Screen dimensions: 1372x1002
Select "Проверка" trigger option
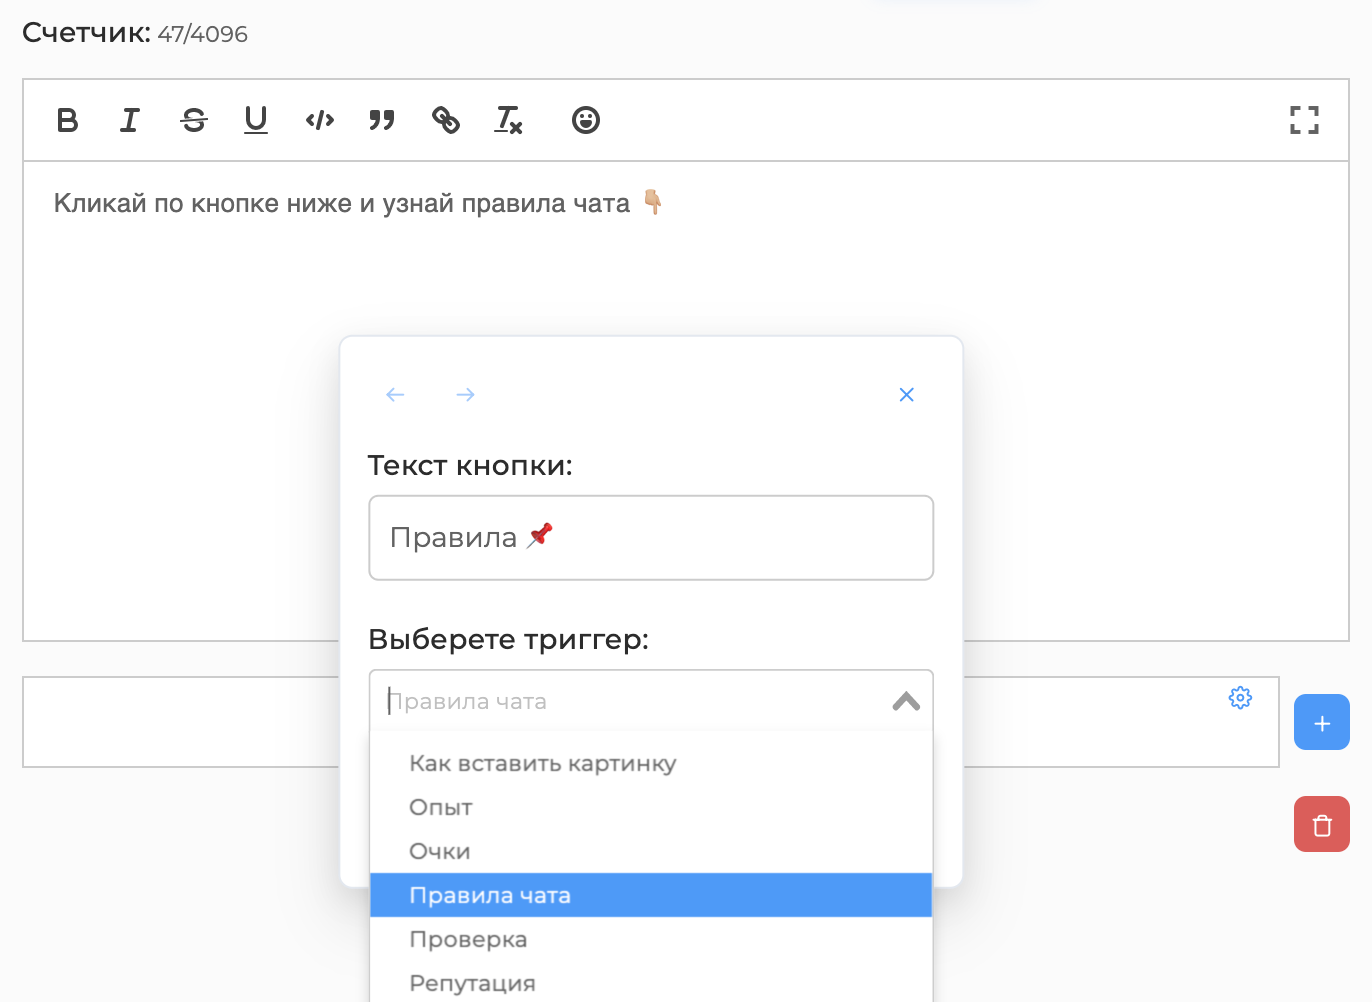tap(651, 939)
